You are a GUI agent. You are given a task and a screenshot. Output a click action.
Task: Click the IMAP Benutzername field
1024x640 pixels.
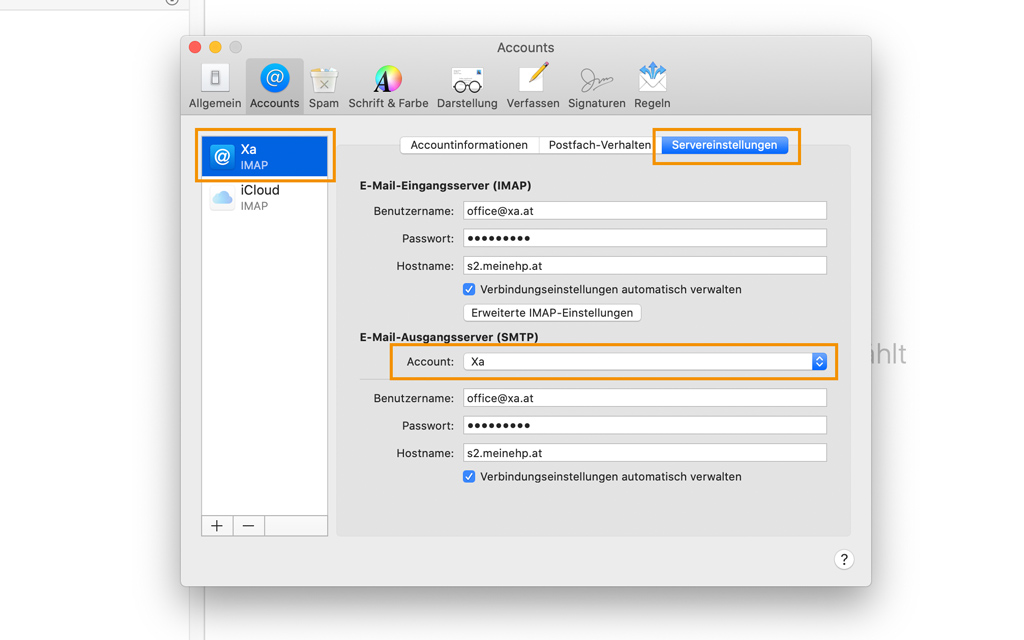click(x=645, y=211)
